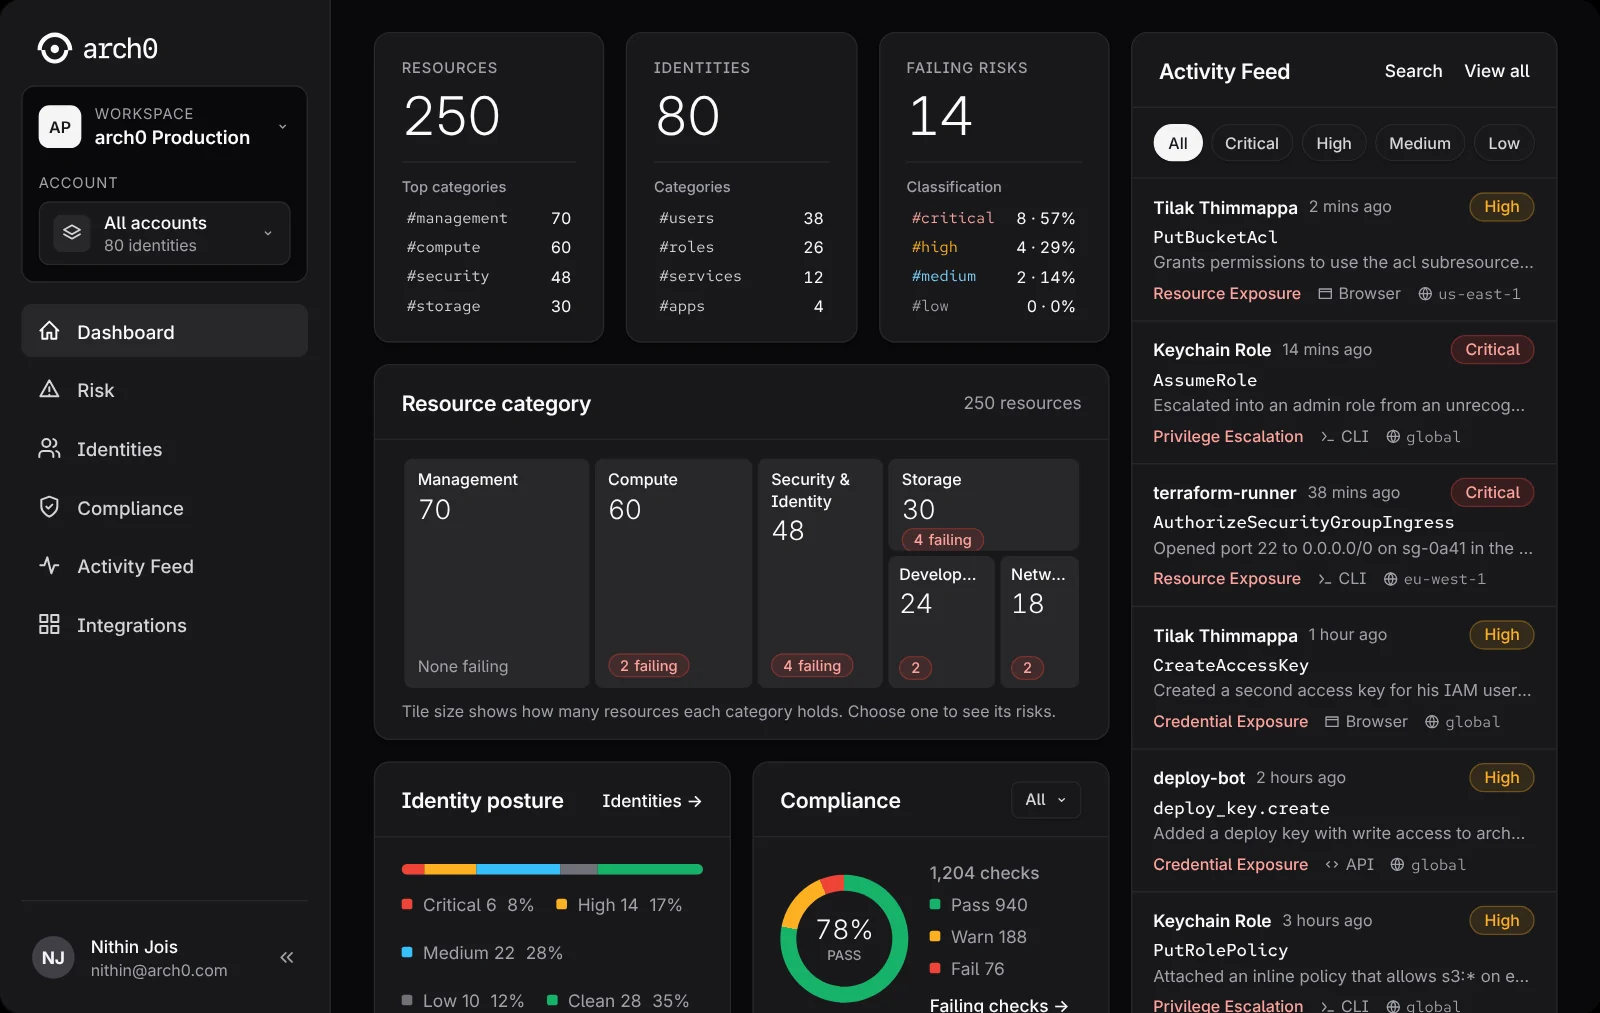Click the CLI terminal icon in AssumeRole event

(1327, 437)
